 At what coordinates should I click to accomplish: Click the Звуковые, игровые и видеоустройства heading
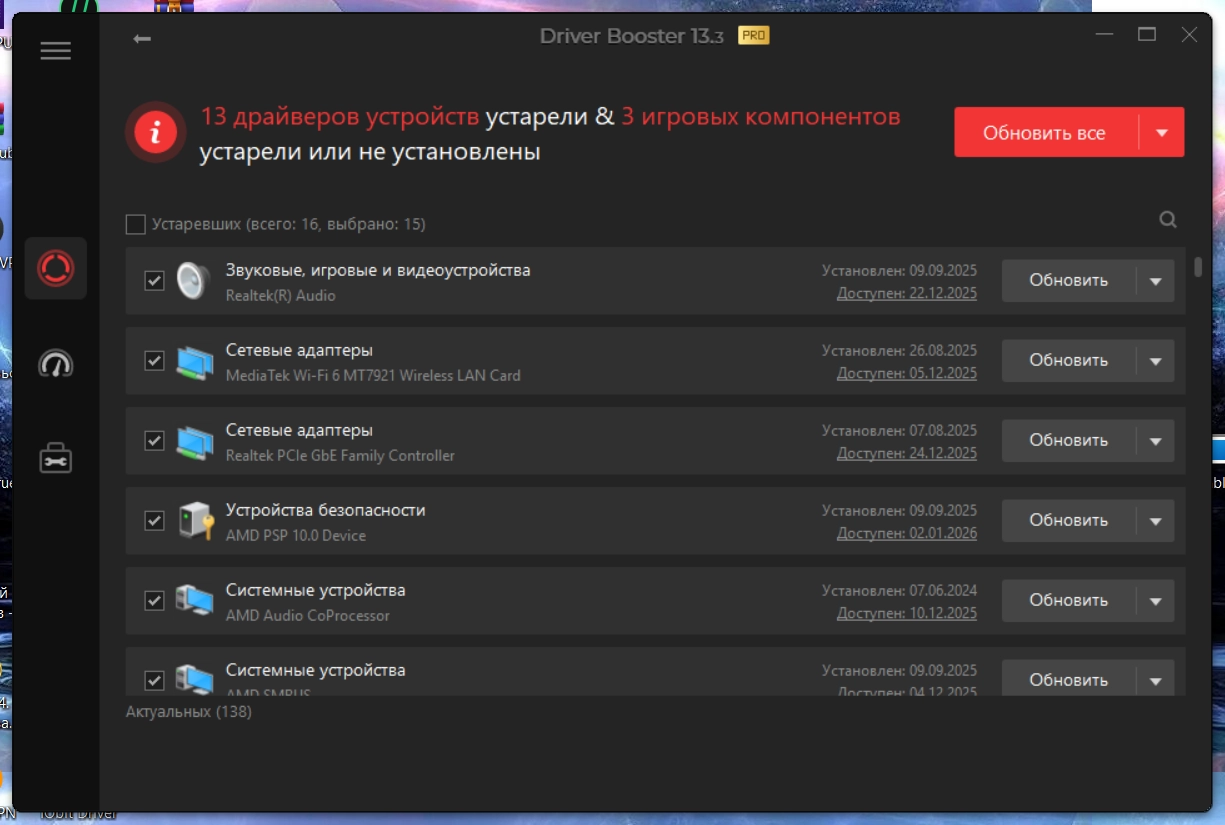tap(378, 270)
